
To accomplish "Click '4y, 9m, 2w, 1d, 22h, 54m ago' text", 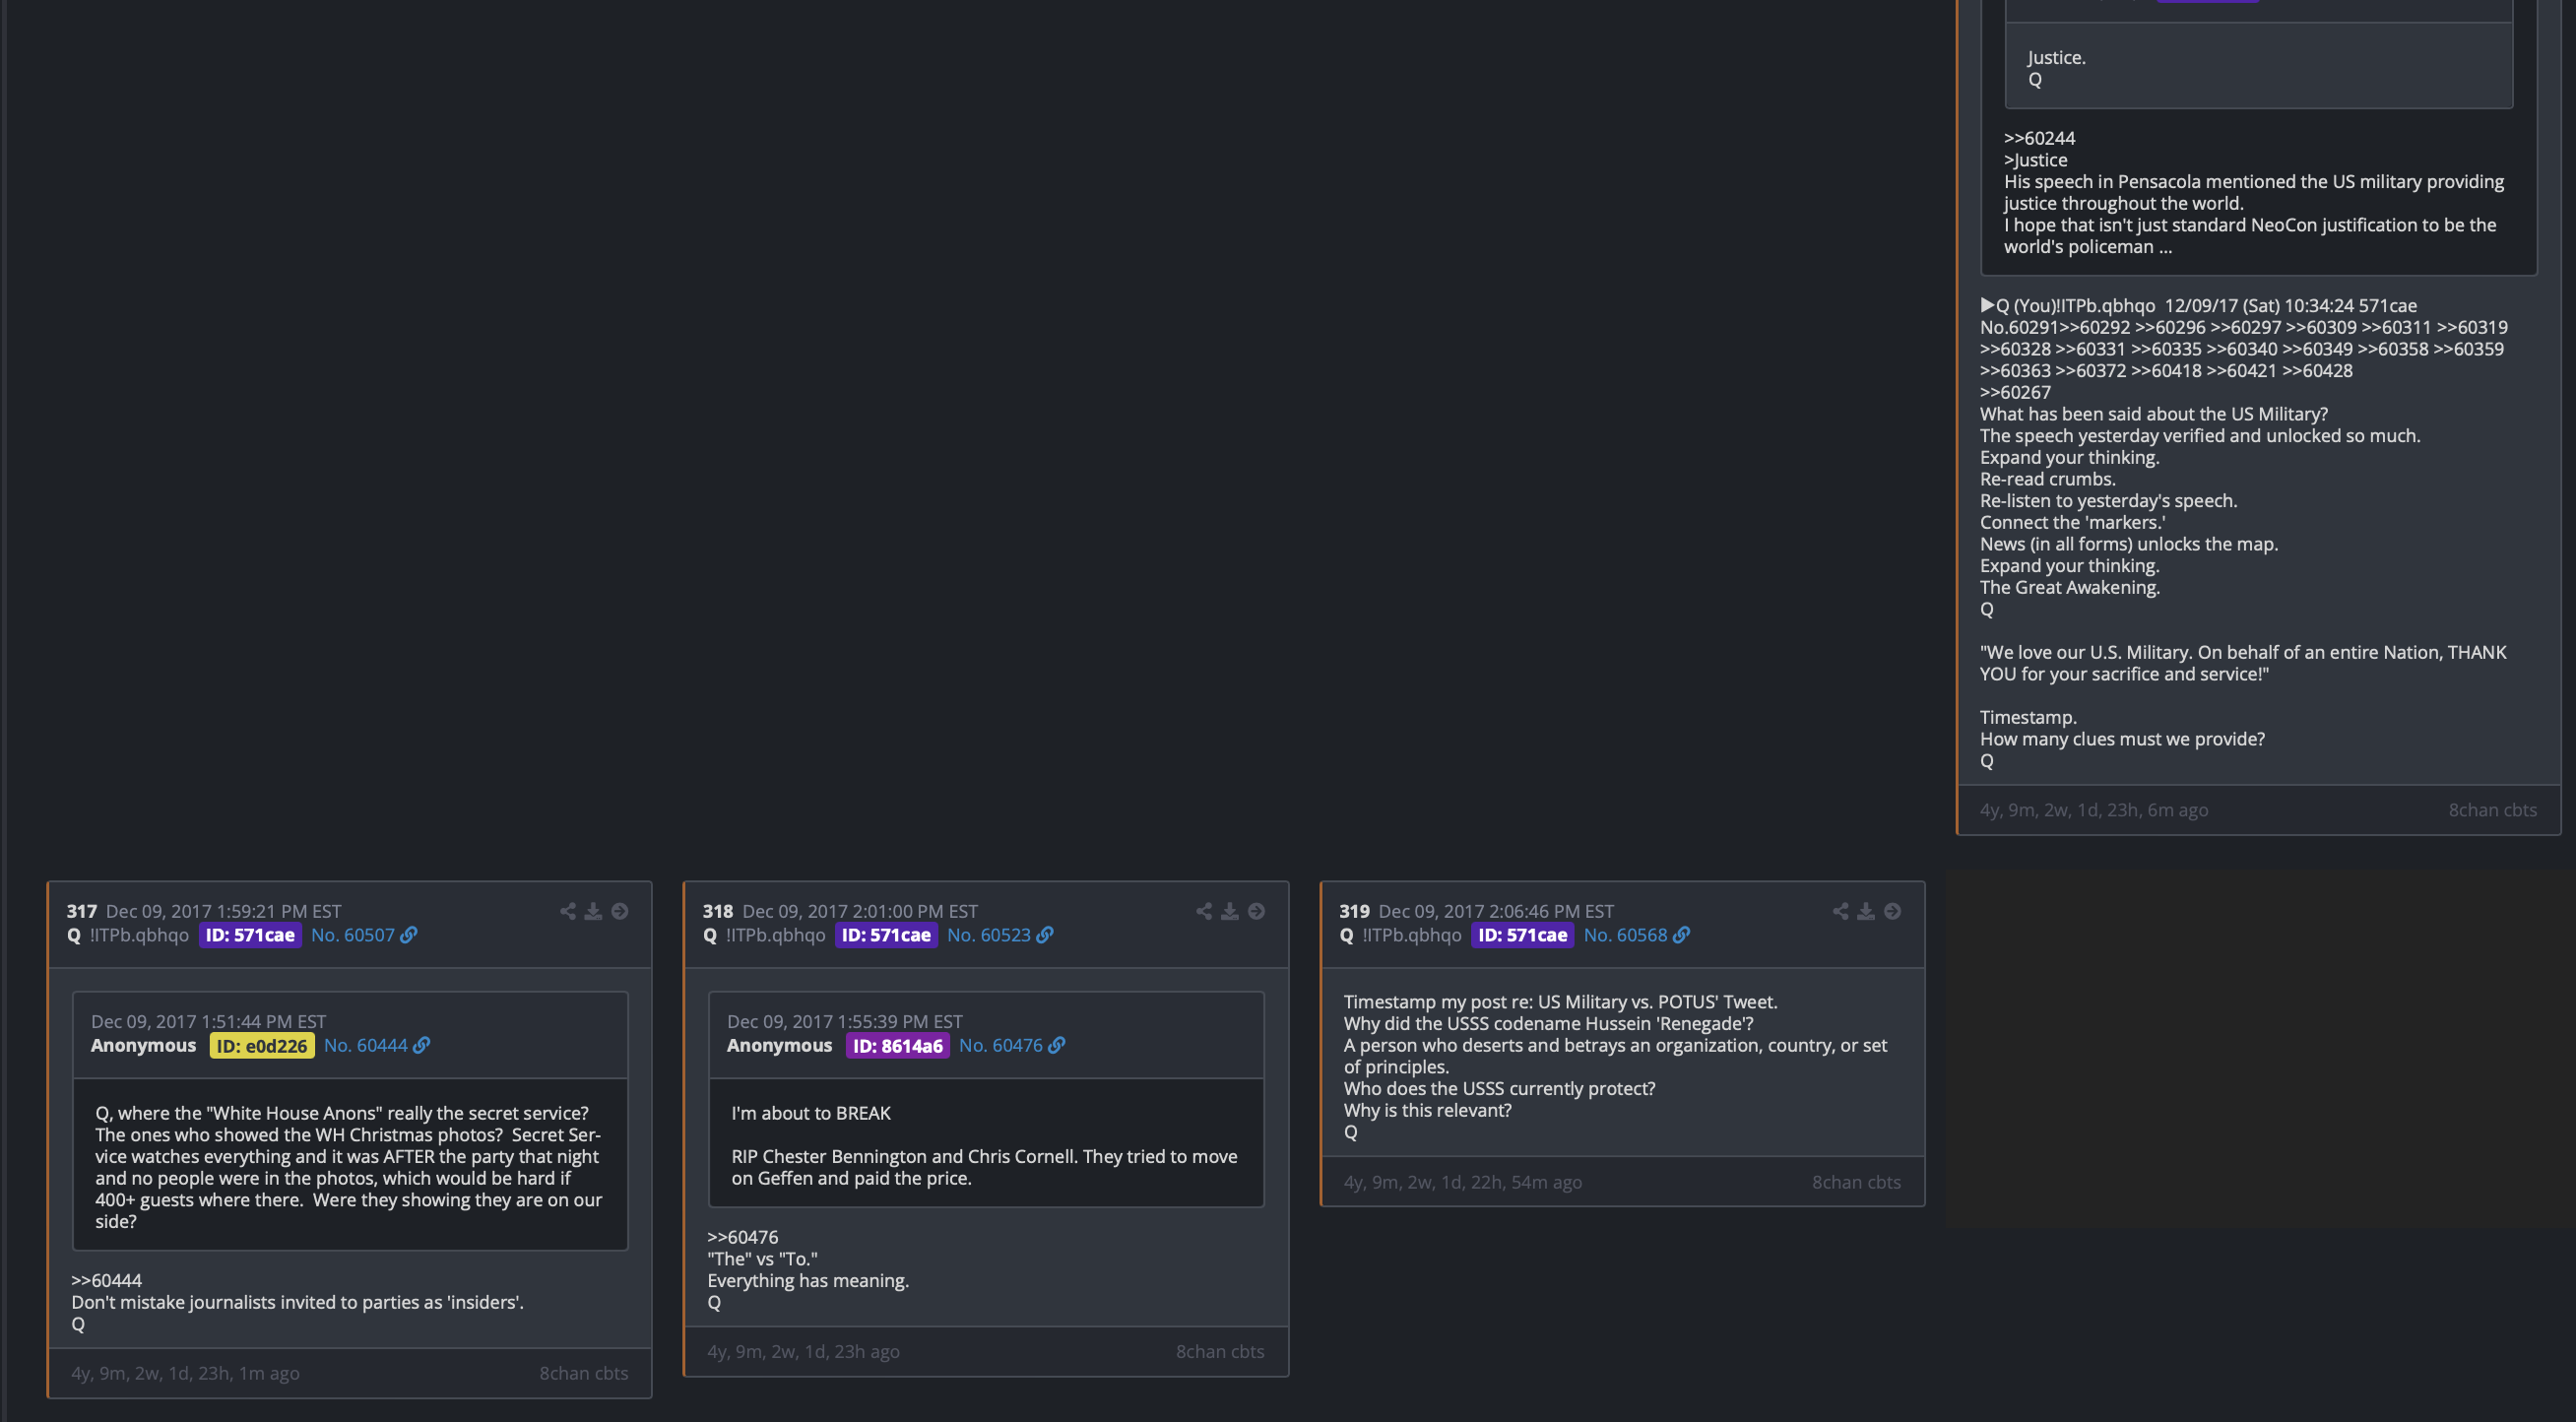I will point(1463,1182).
